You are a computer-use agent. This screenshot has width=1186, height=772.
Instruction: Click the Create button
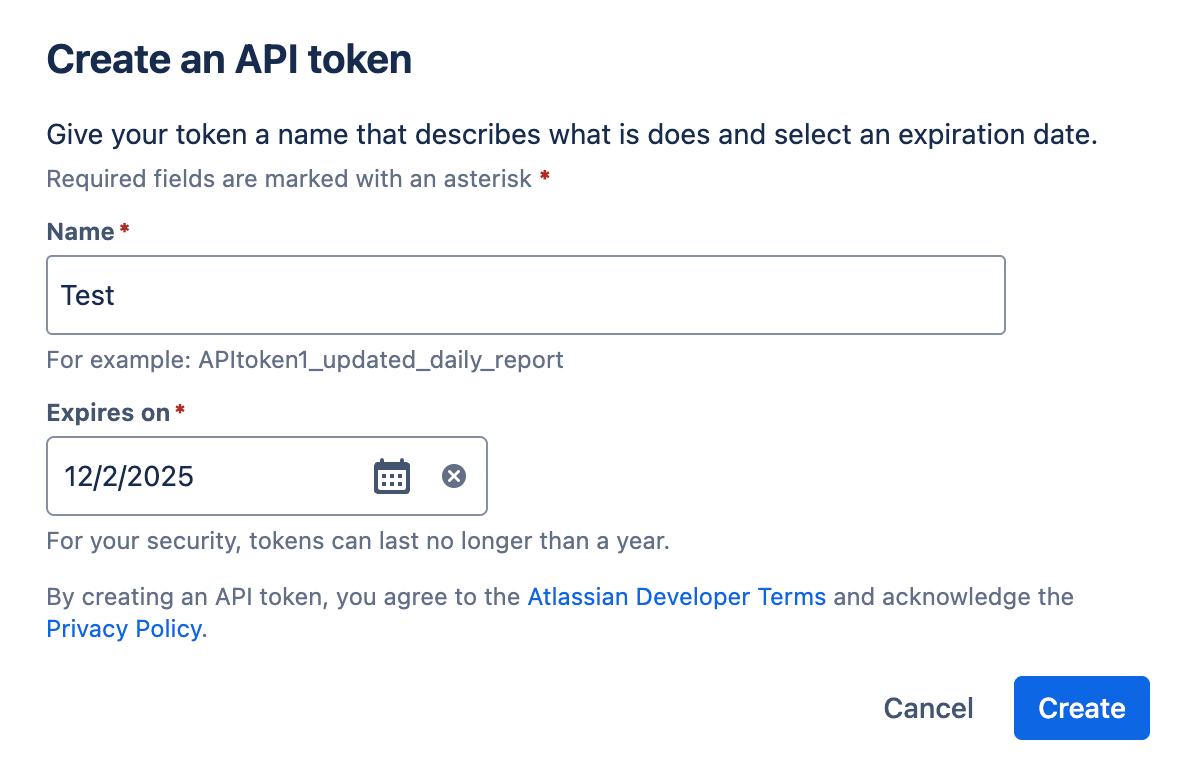coord(1081,708)
